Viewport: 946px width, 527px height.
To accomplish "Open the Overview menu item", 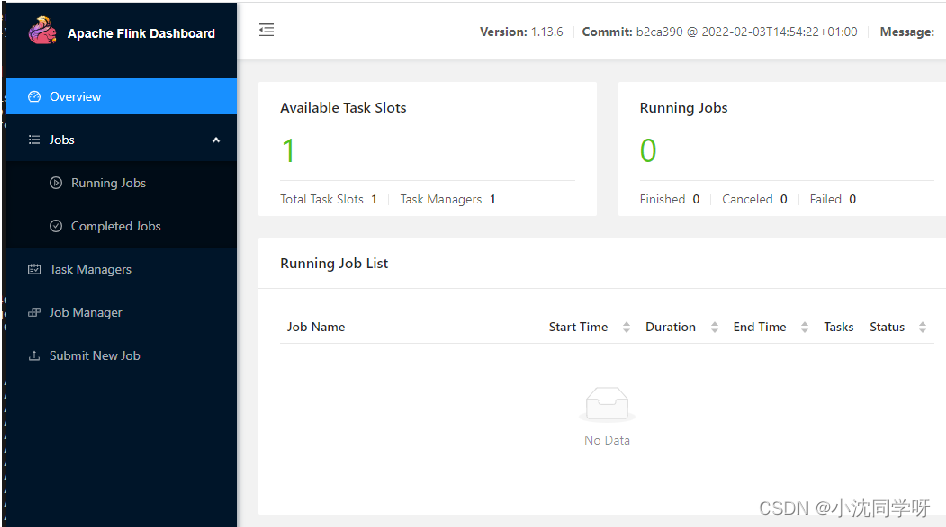I will tap(76, 97).
